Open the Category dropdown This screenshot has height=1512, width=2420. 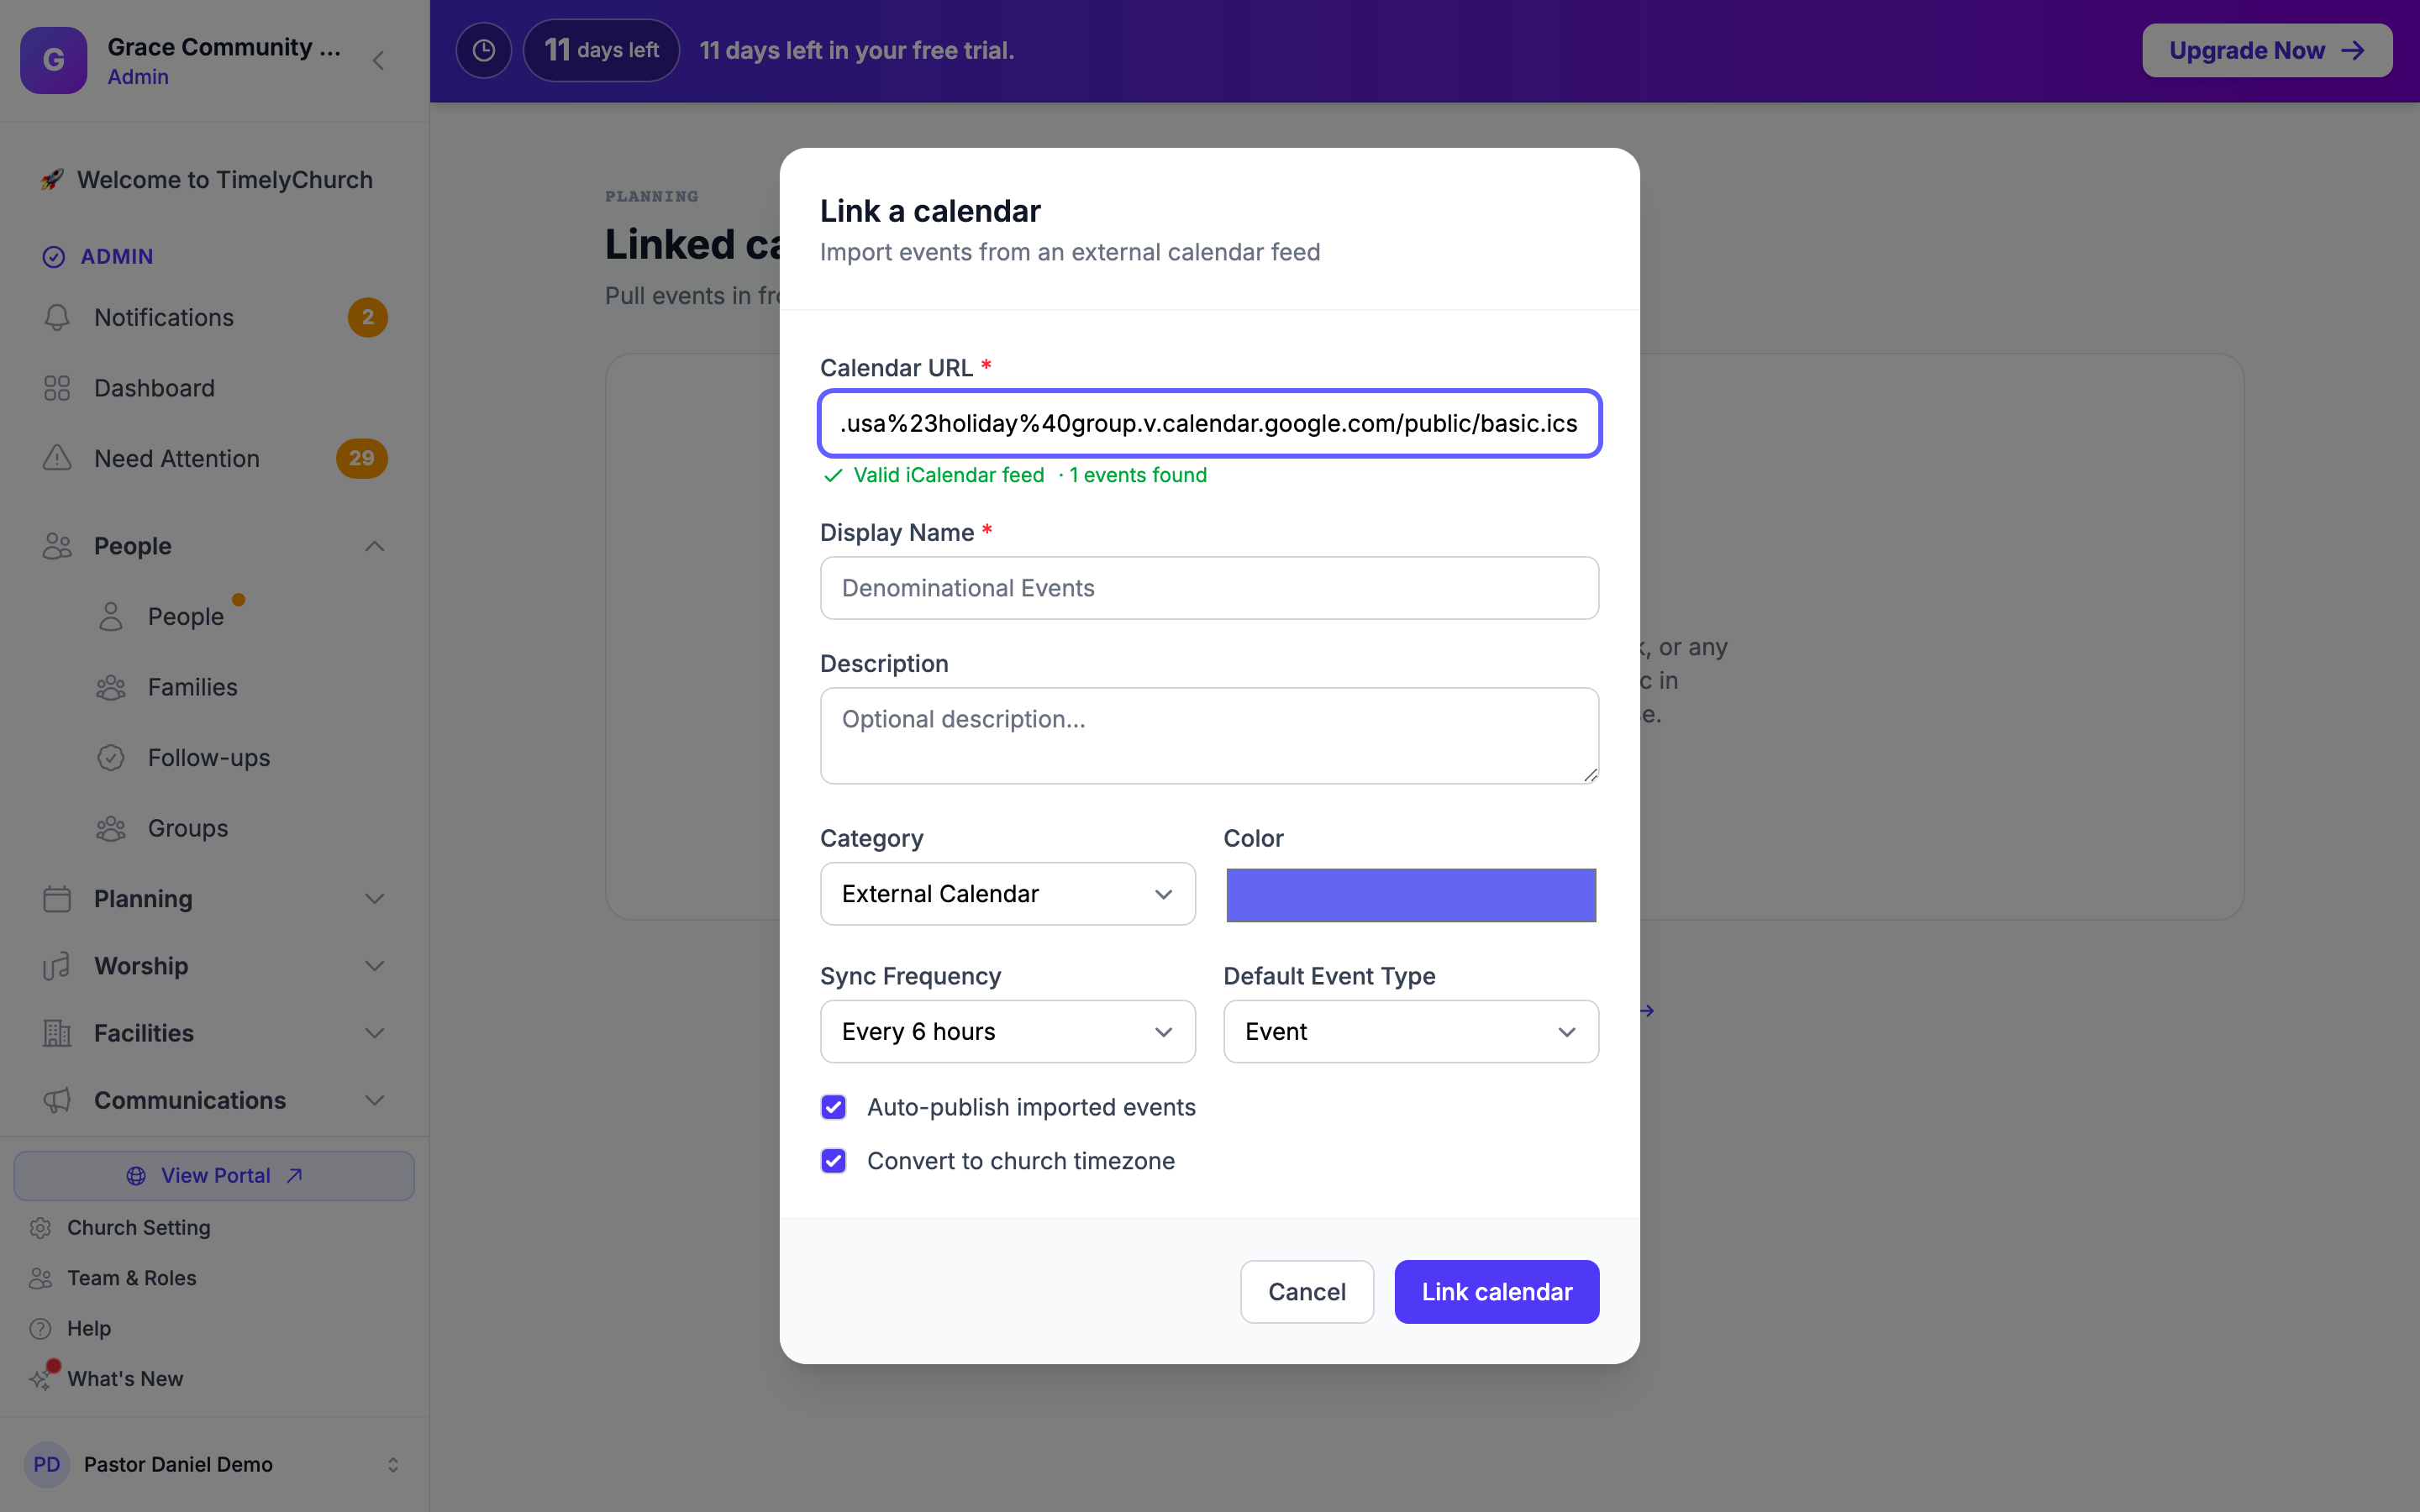[x=1007, y=894]
